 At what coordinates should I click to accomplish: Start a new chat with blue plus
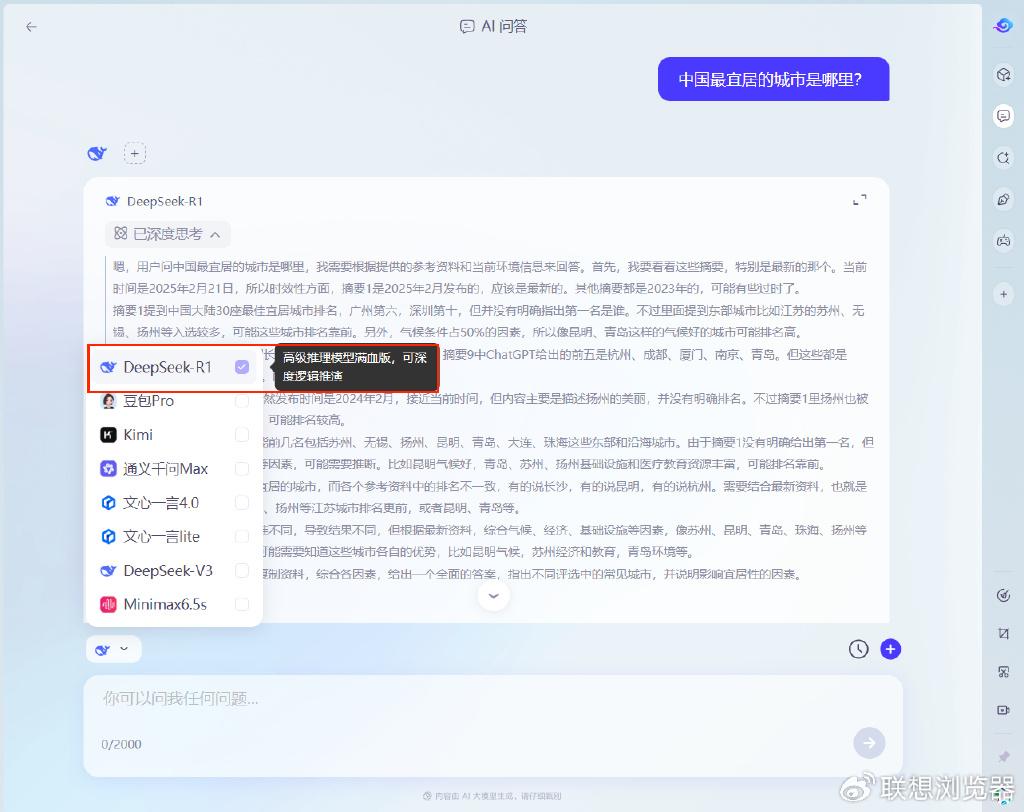click(891, 649)
